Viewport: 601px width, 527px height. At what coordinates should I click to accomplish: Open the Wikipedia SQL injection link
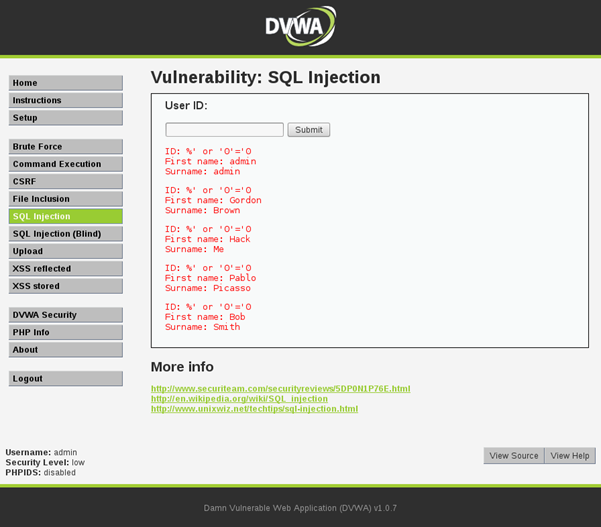pos(239,399)
